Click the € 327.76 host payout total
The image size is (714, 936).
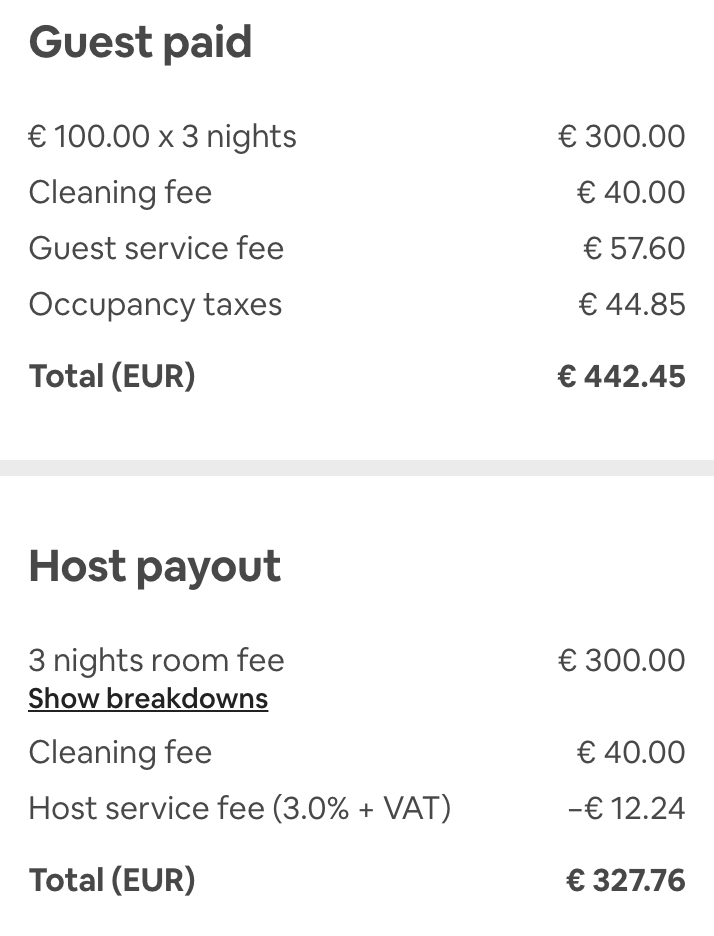(626, 880)
